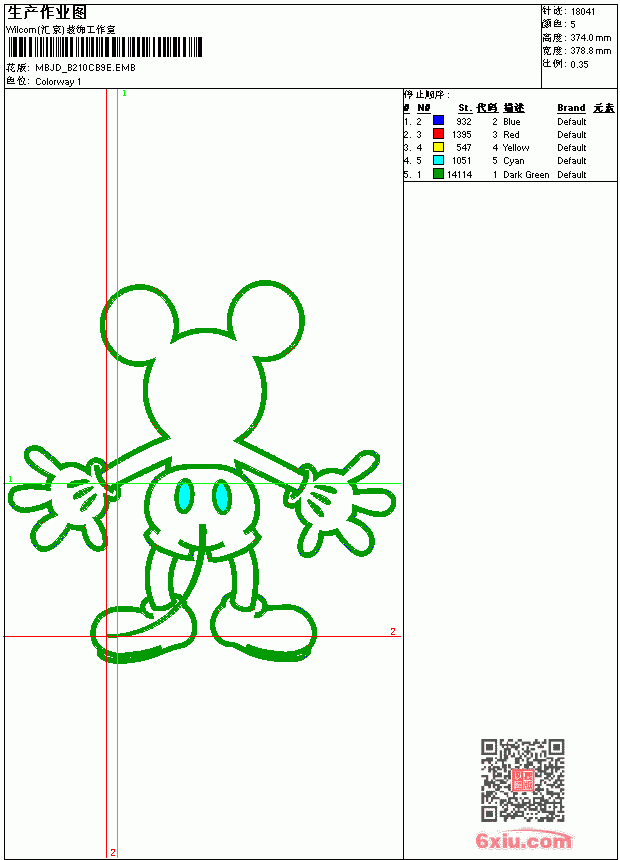The width and height of the screenshot is (620, 860).
Task: Click the N# column header
Action: (424, 108)
